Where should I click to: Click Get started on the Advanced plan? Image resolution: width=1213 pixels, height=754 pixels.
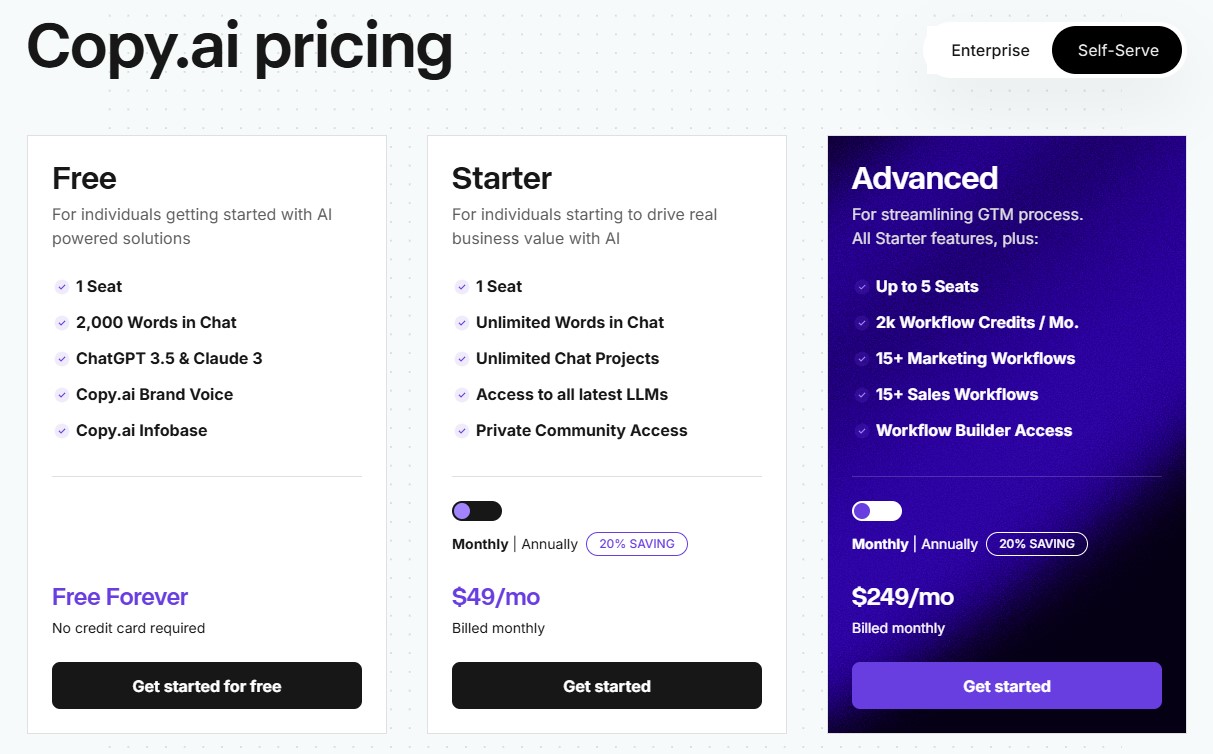1006,686
